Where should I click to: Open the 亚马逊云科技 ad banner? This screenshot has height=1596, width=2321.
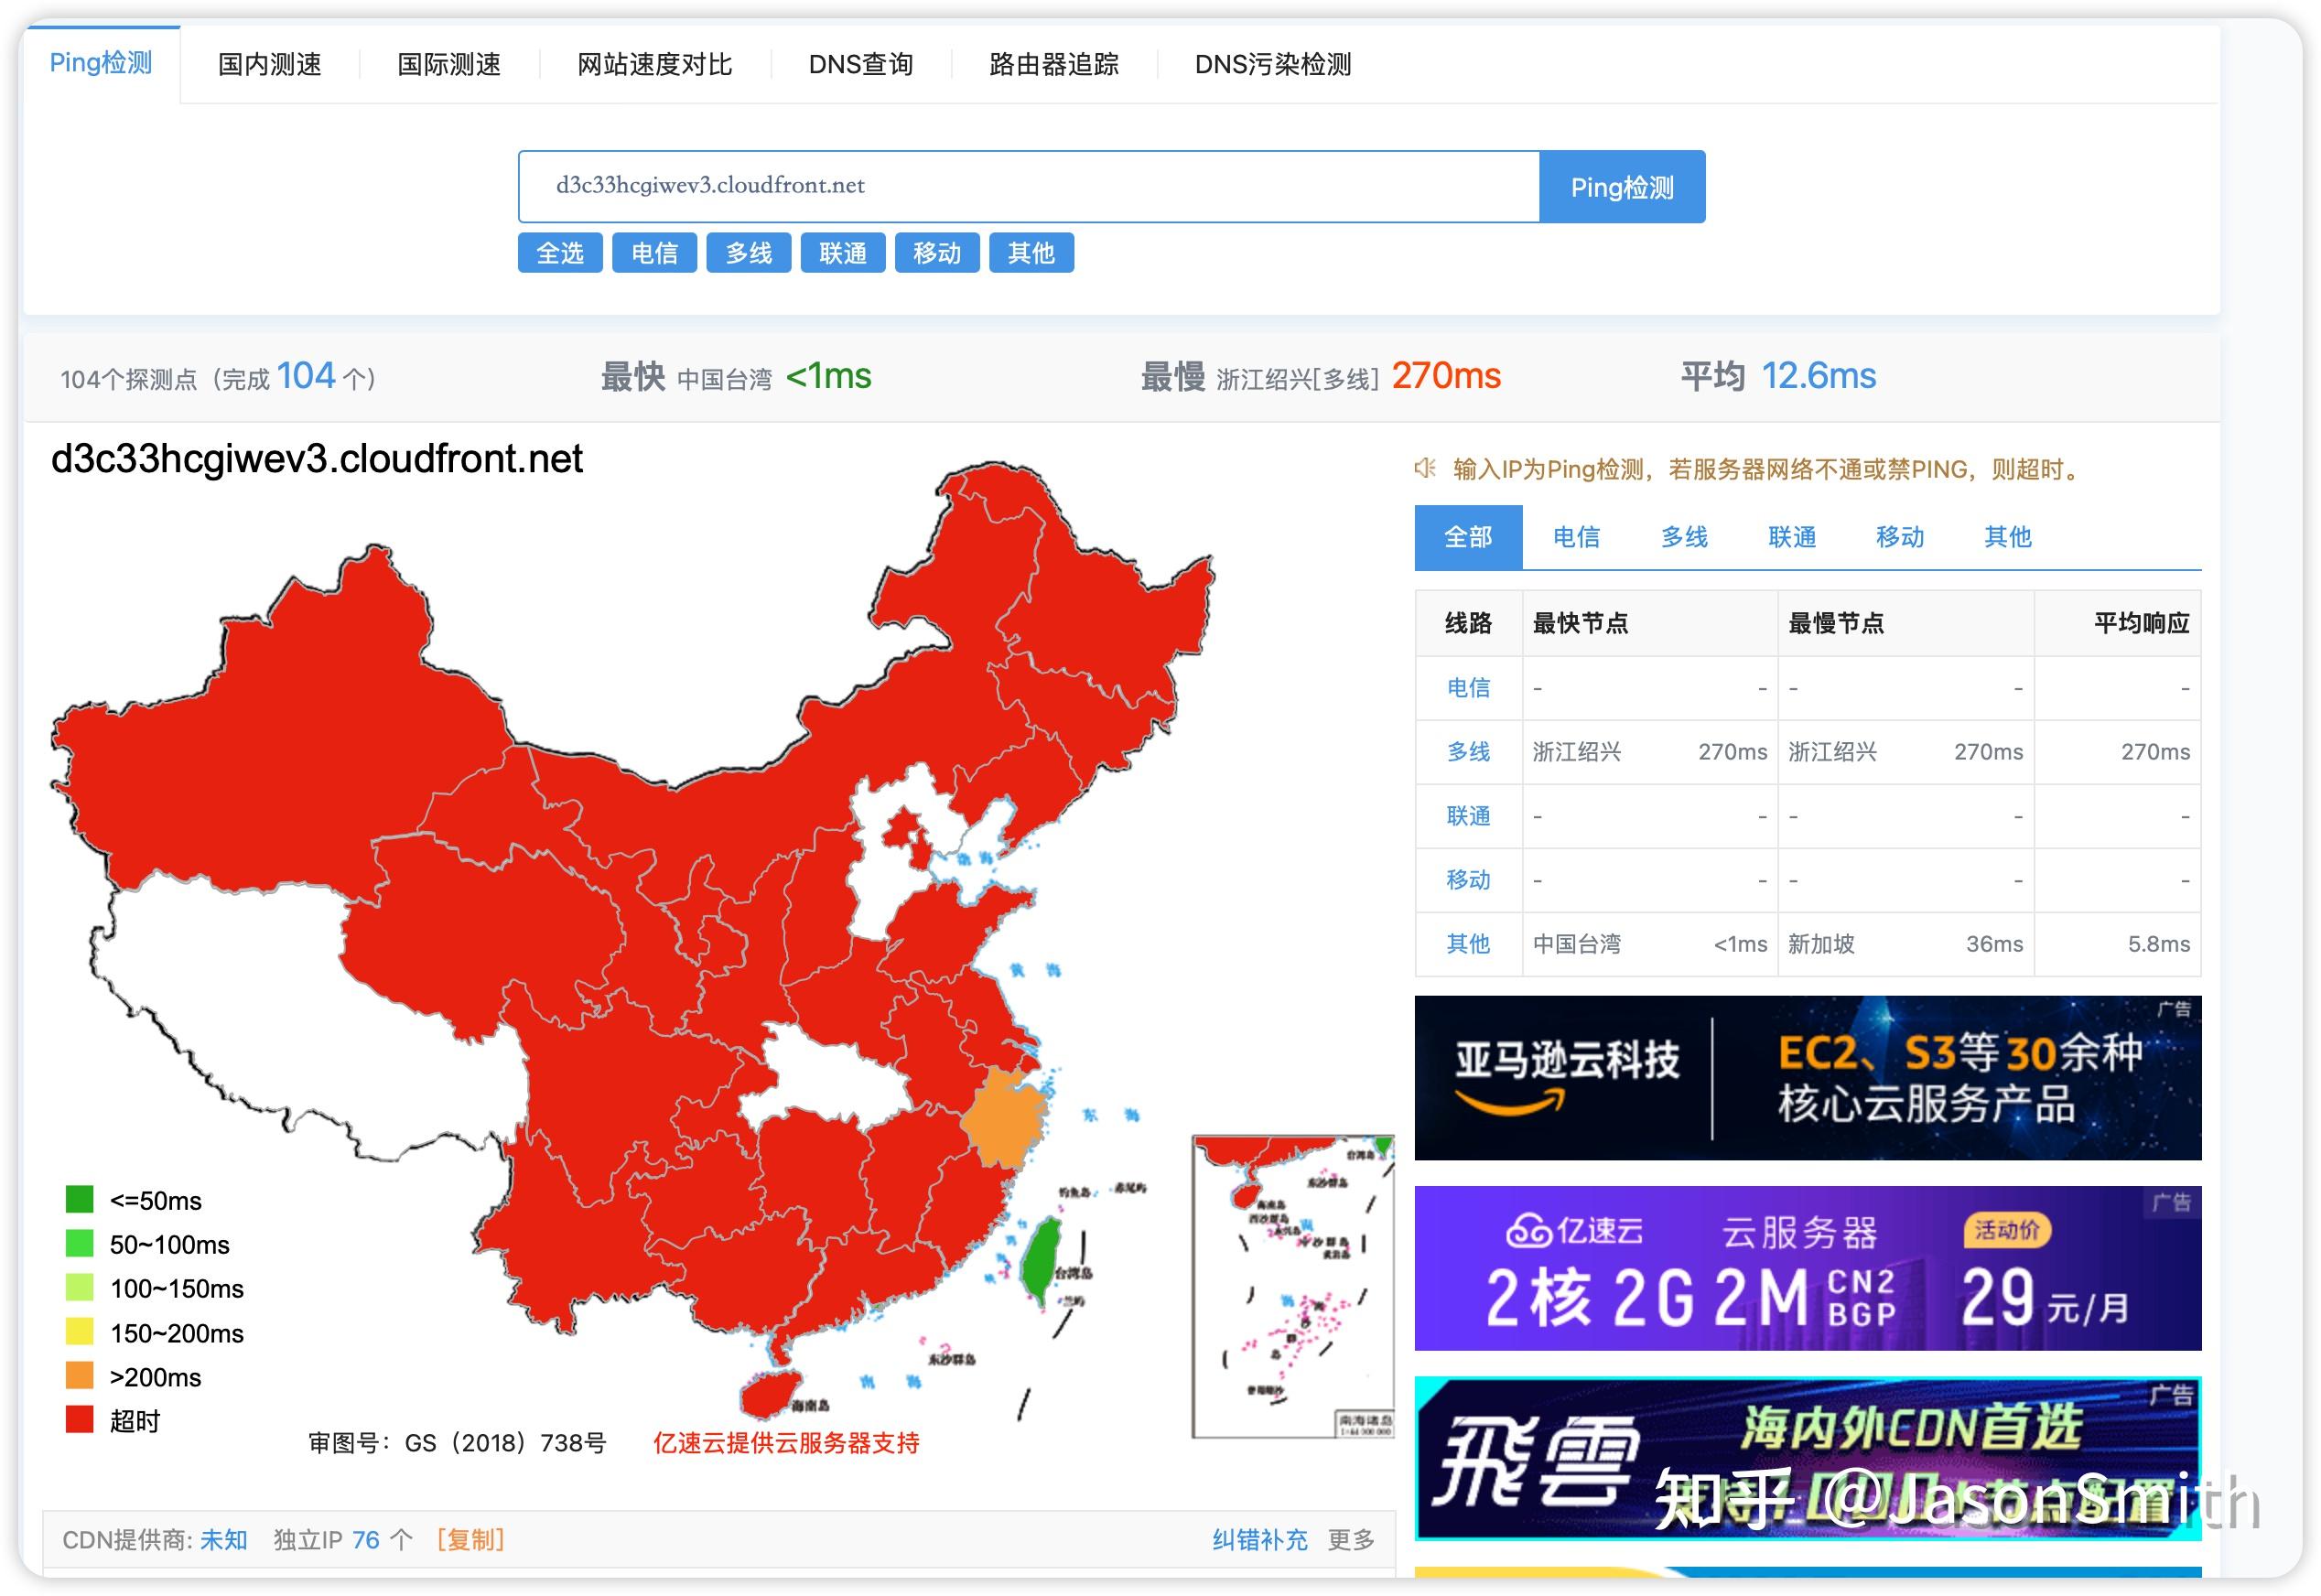pyautogui.click(x=1808, y=1078)
